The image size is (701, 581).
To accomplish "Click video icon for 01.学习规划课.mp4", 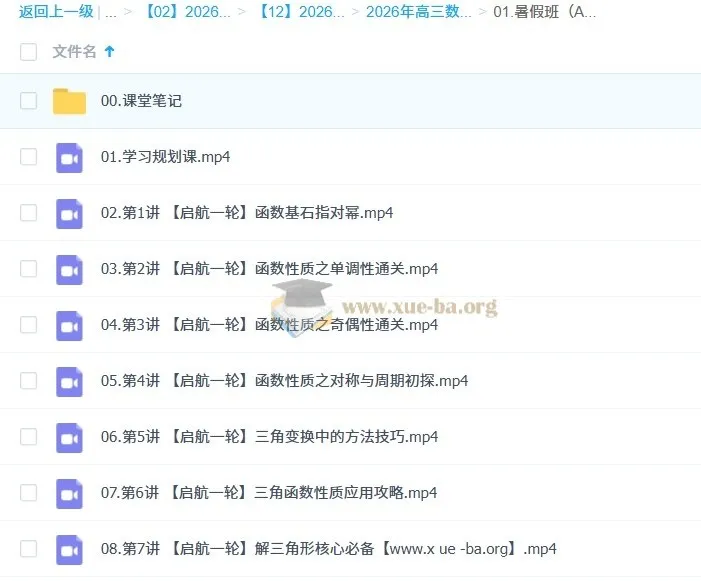I will 69,158.
